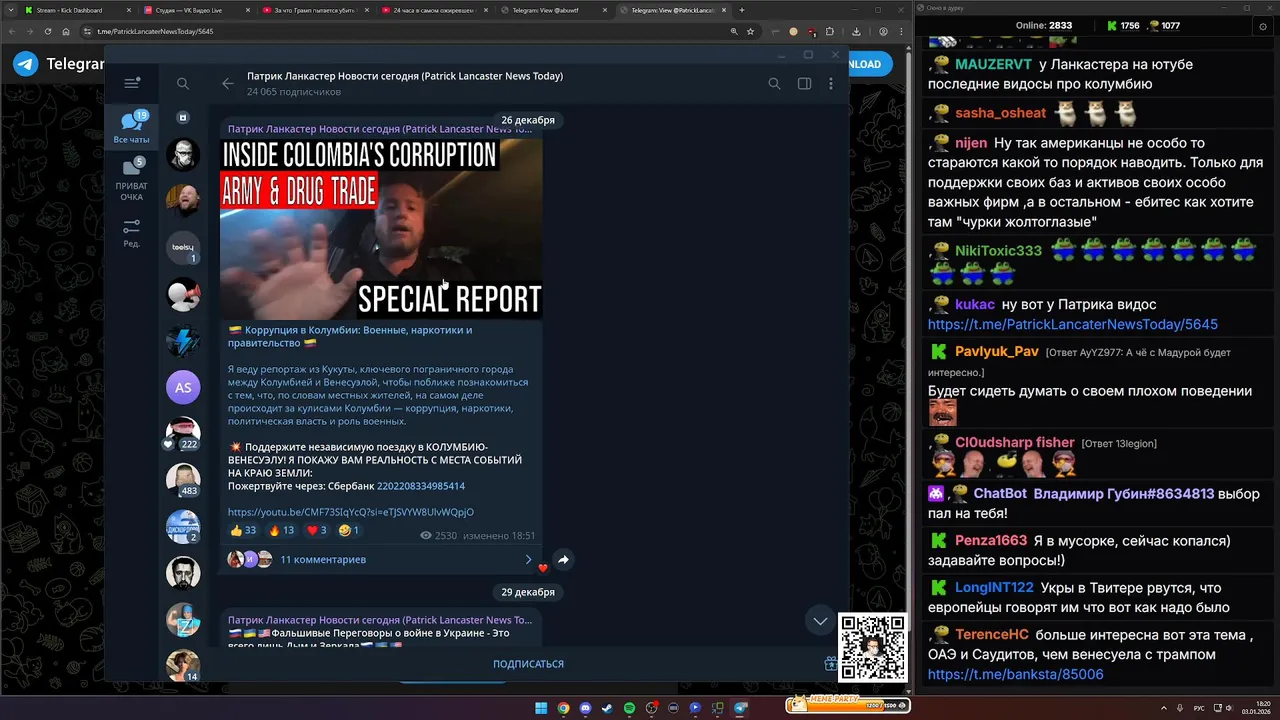1280x720 pixels.
Task: Open Steam from the taskbar
Action: click(607, 708)
